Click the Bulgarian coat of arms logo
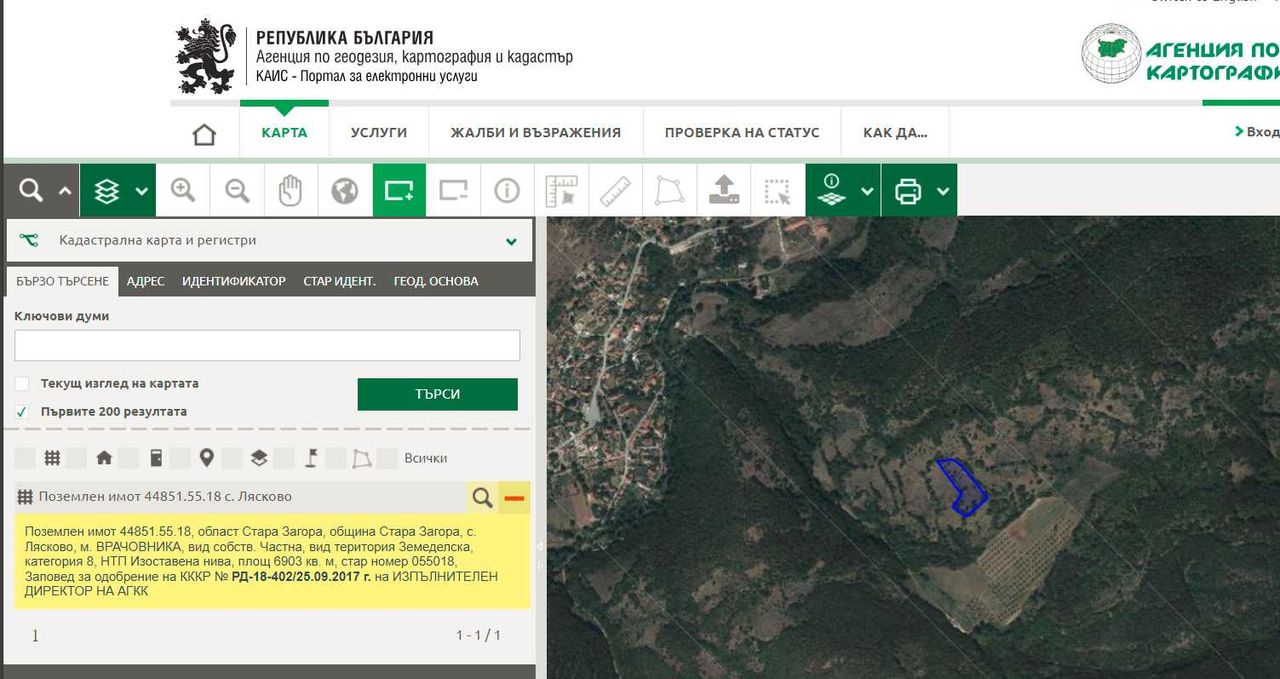The height and width of the screenshot is (679, 1280). coord(205,57)
